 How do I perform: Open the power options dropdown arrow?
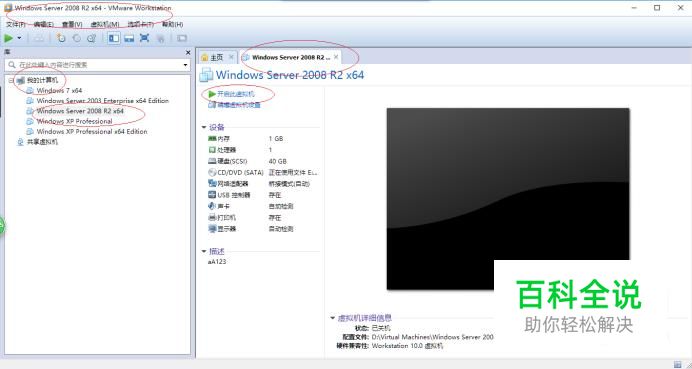(19, 38)
